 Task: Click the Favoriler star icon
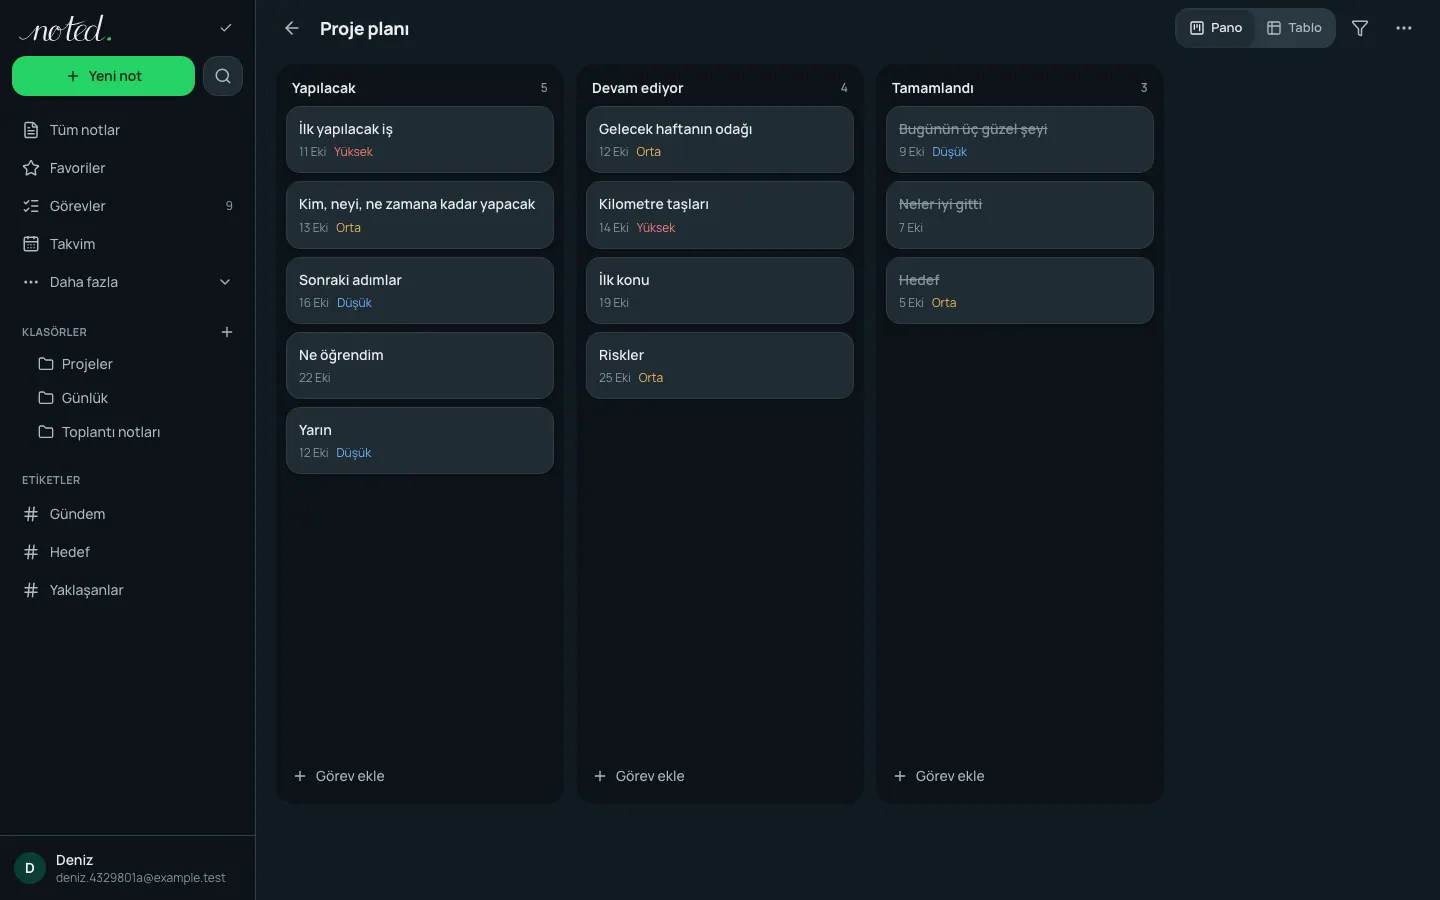[31, 168]
